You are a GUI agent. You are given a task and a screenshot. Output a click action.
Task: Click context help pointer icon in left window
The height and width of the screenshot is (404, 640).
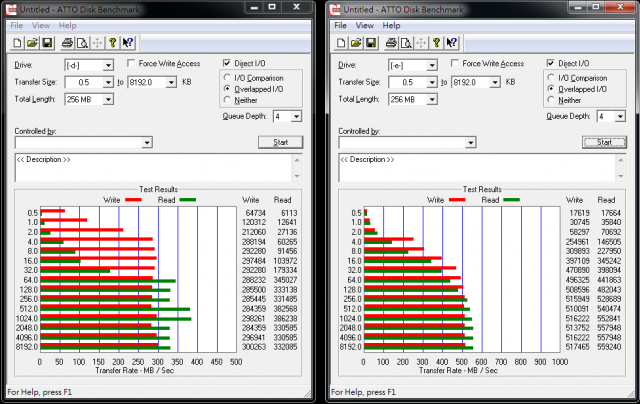(128, 43)
